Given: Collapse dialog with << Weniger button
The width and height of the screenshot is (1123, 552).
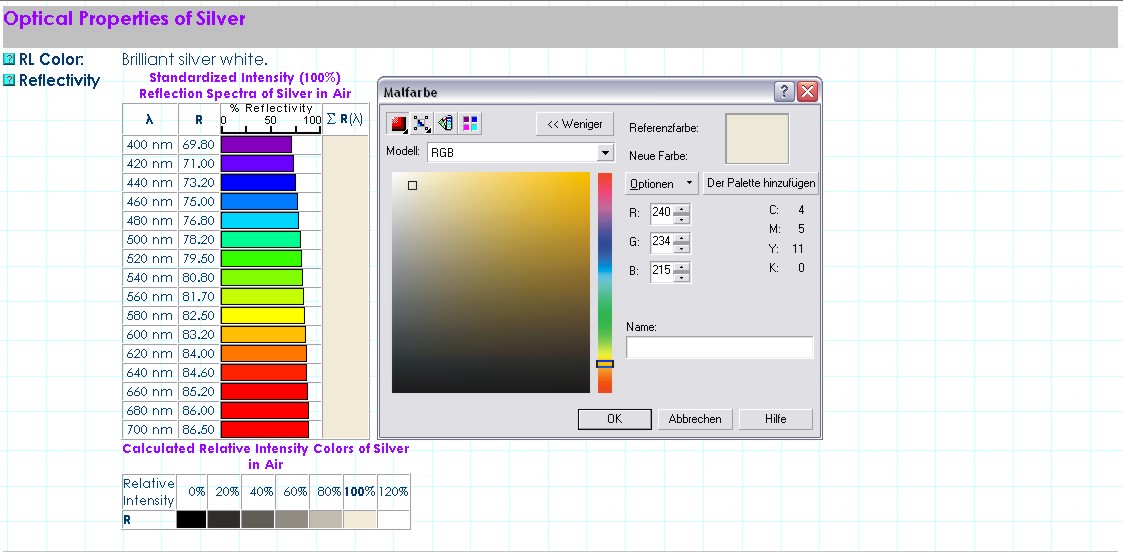Looking at the screenshot, I should click(x=574, y=124).
